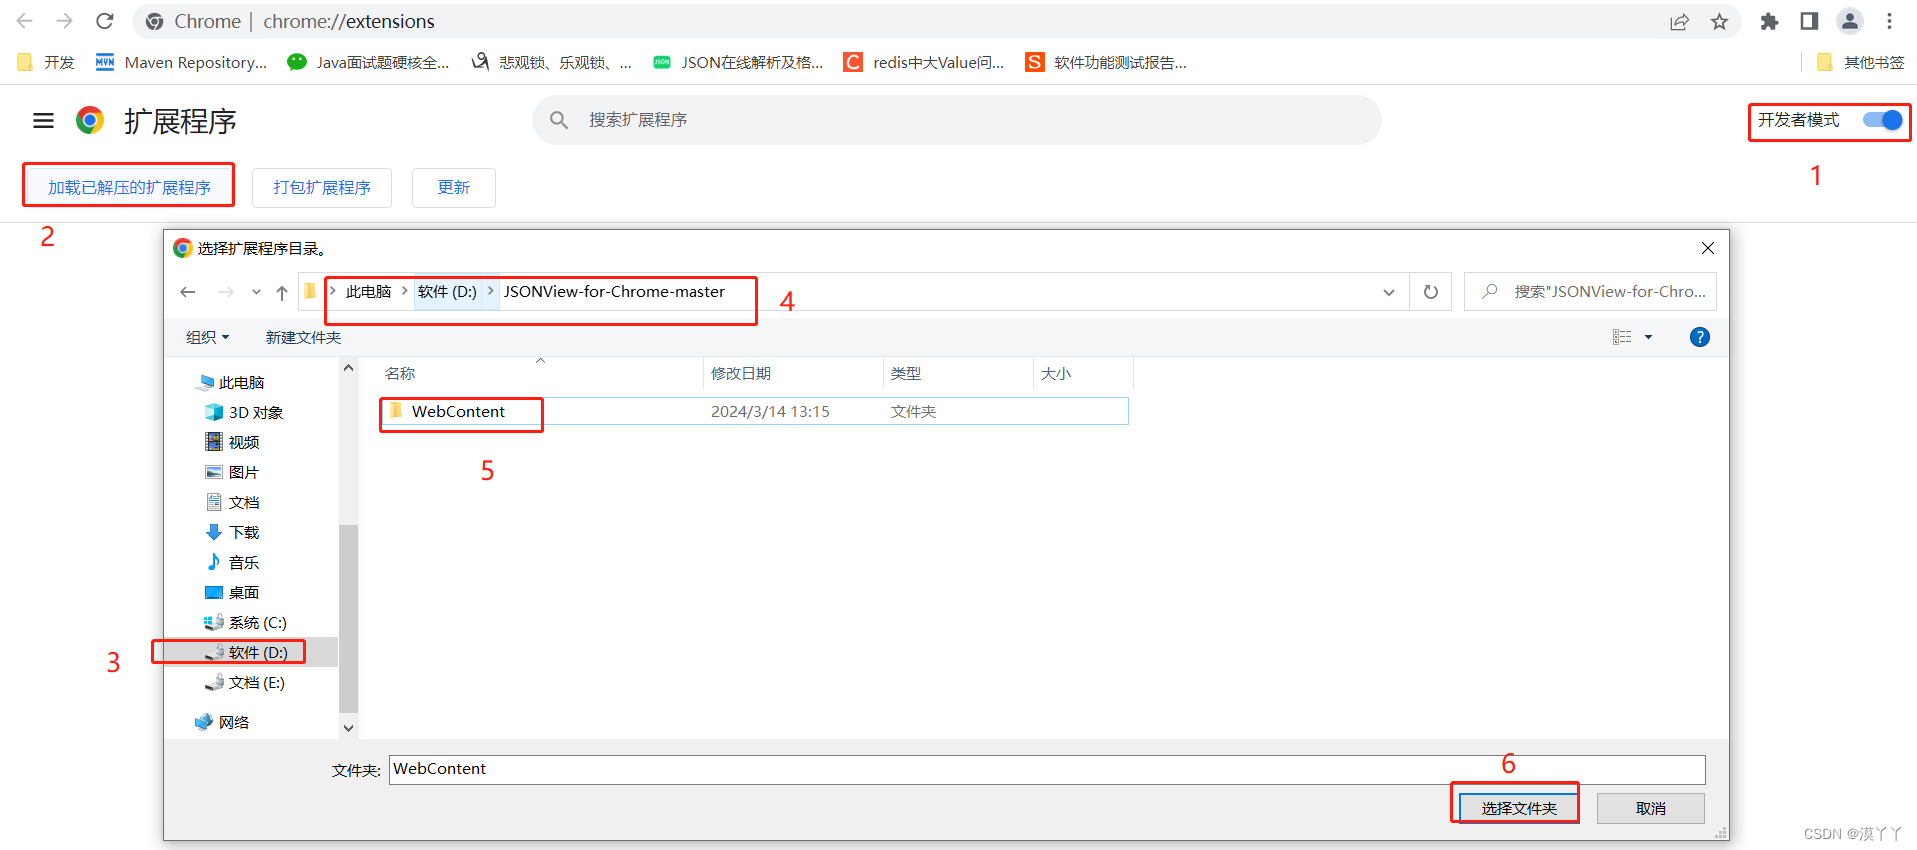1917x850 pixels.
Task: Open Chrome profile avatar icon
Action: (x=1849, y=22)
